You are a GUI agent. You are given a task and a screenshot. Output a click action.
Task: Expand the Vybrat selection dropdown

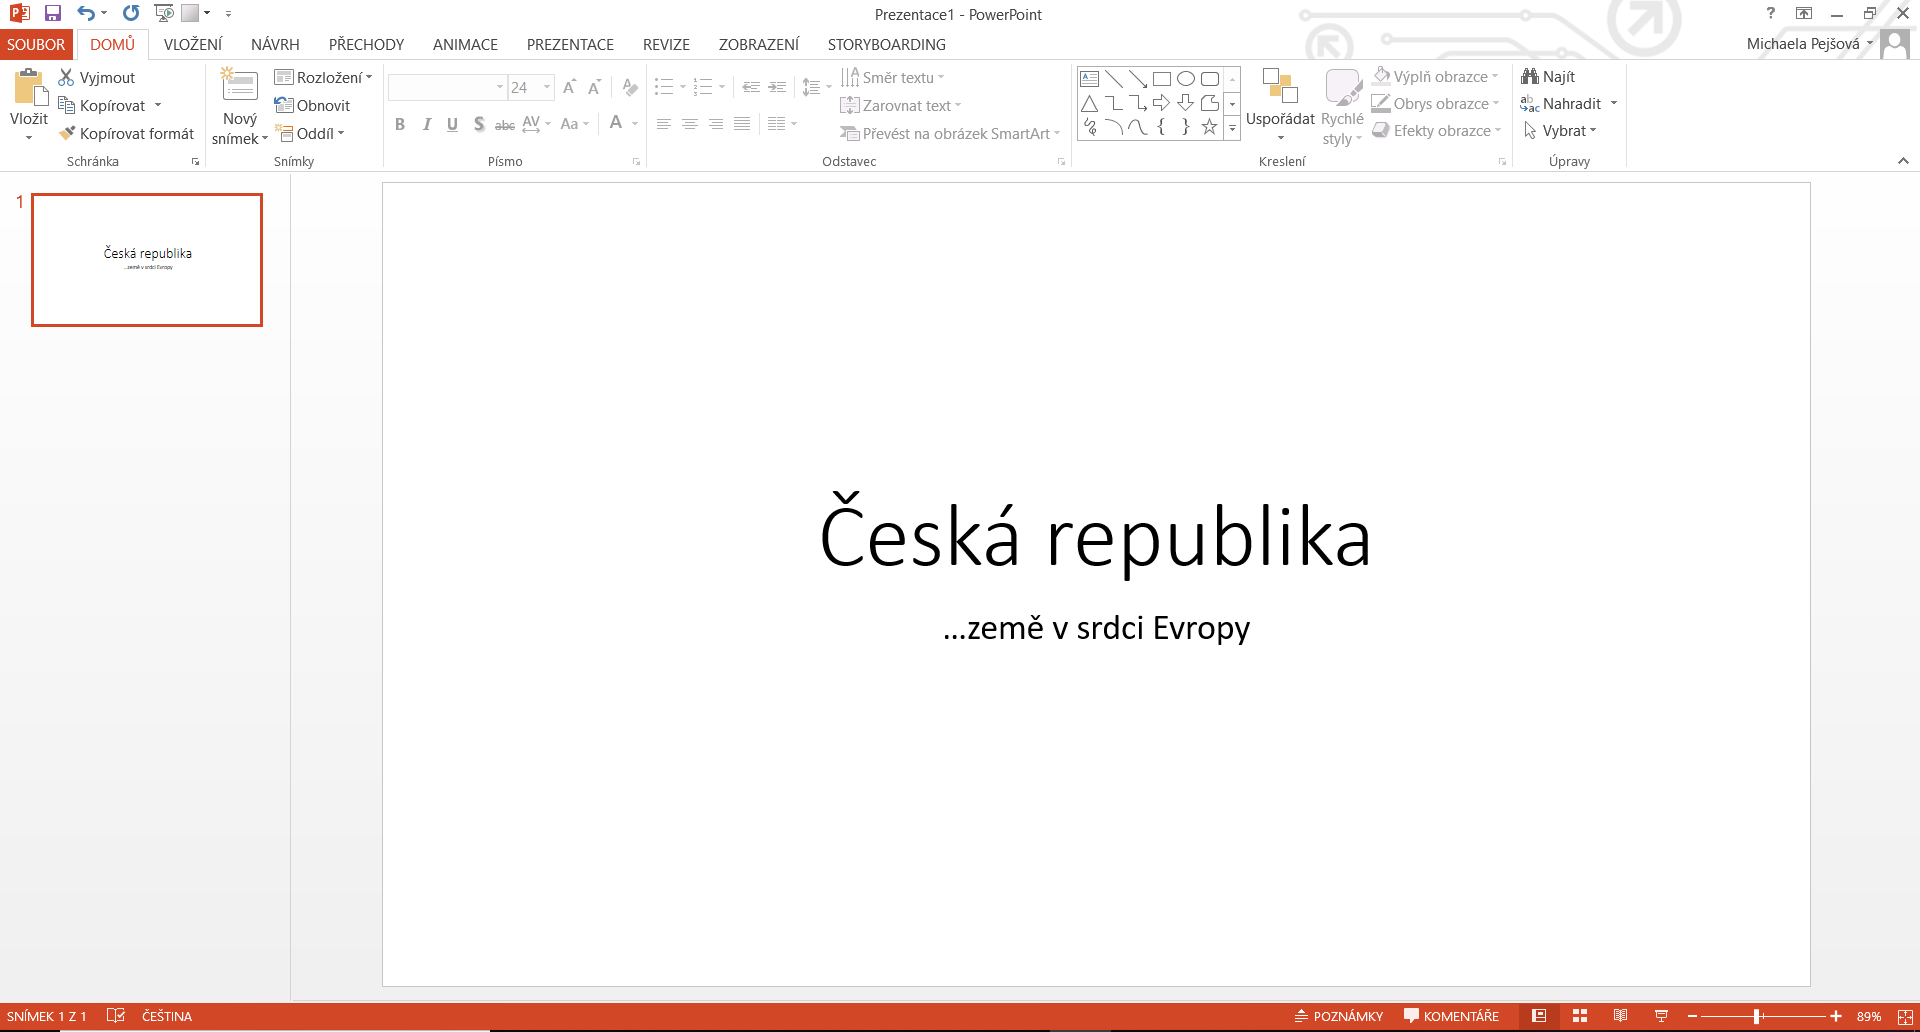(1560, 131)
